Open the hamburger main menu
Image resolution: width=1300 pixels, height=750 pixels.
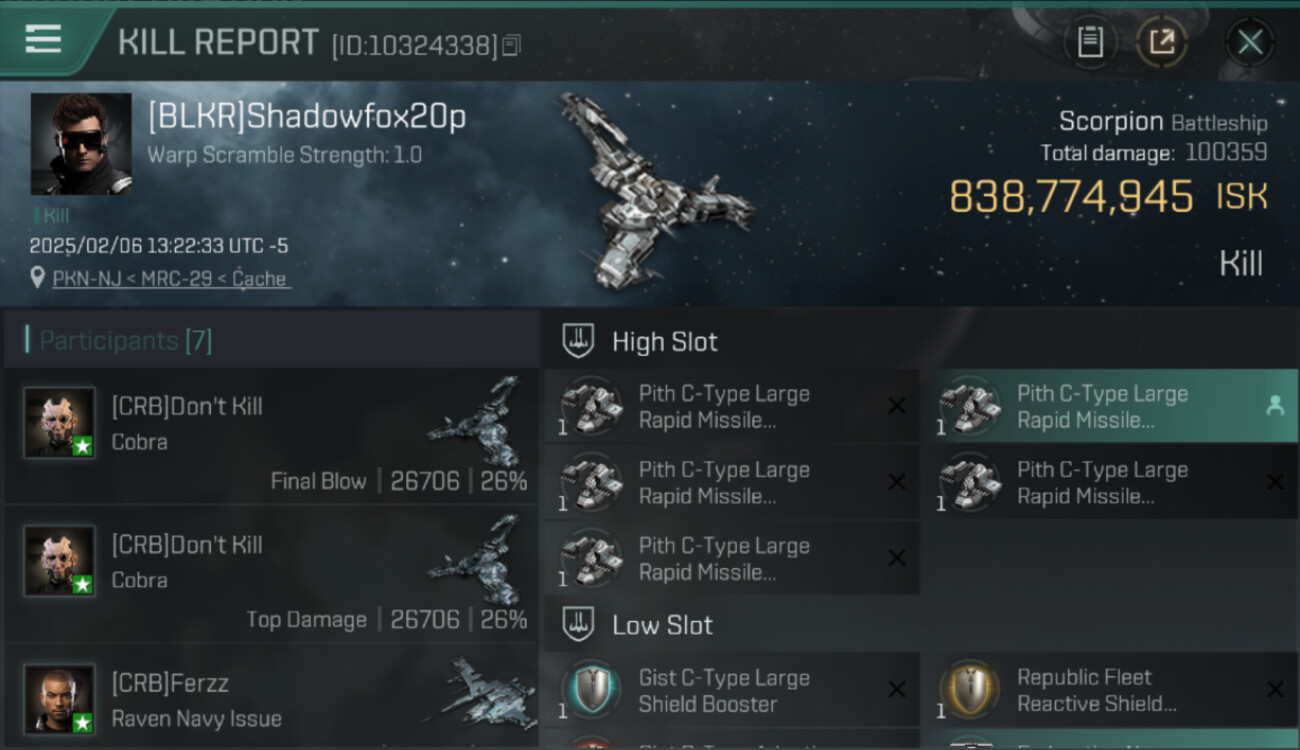coord(43,39)
